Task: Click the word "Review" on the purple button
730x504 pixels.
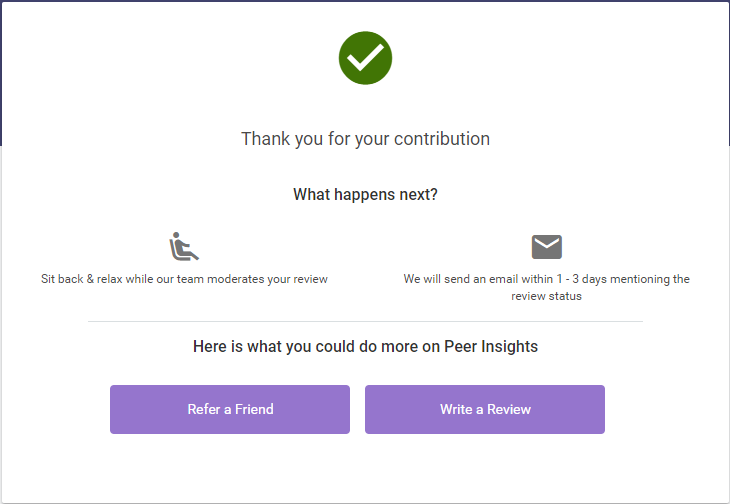Action: pyautogui.click(x=508, y=409)
